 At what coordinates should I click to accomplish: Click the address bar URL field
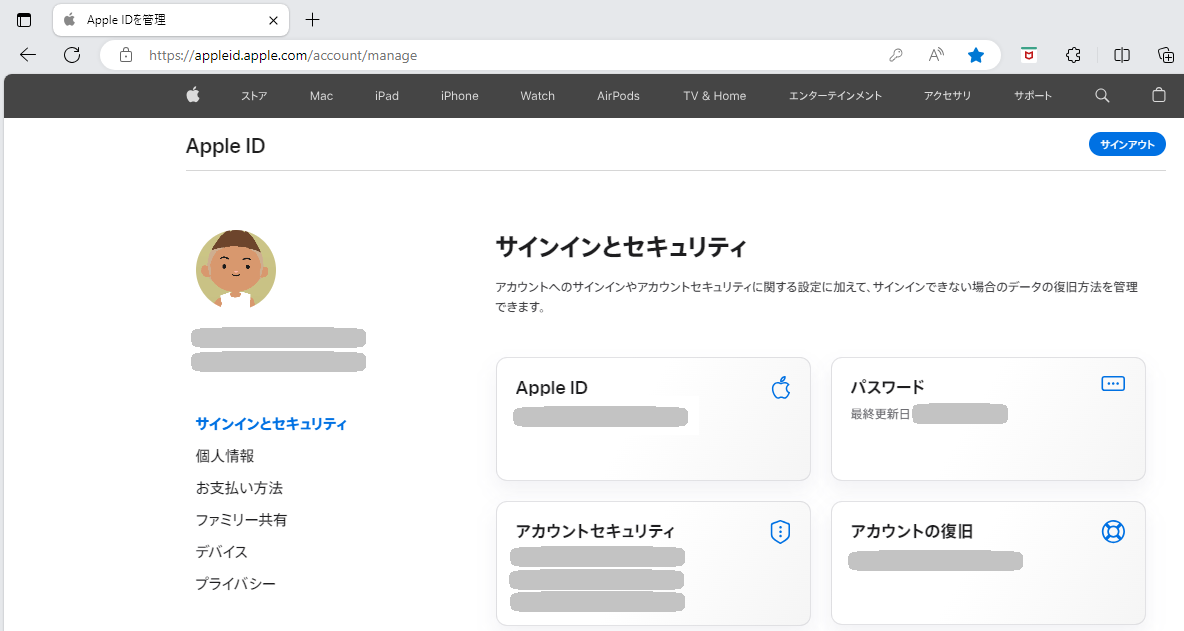[x=500, y=55]
